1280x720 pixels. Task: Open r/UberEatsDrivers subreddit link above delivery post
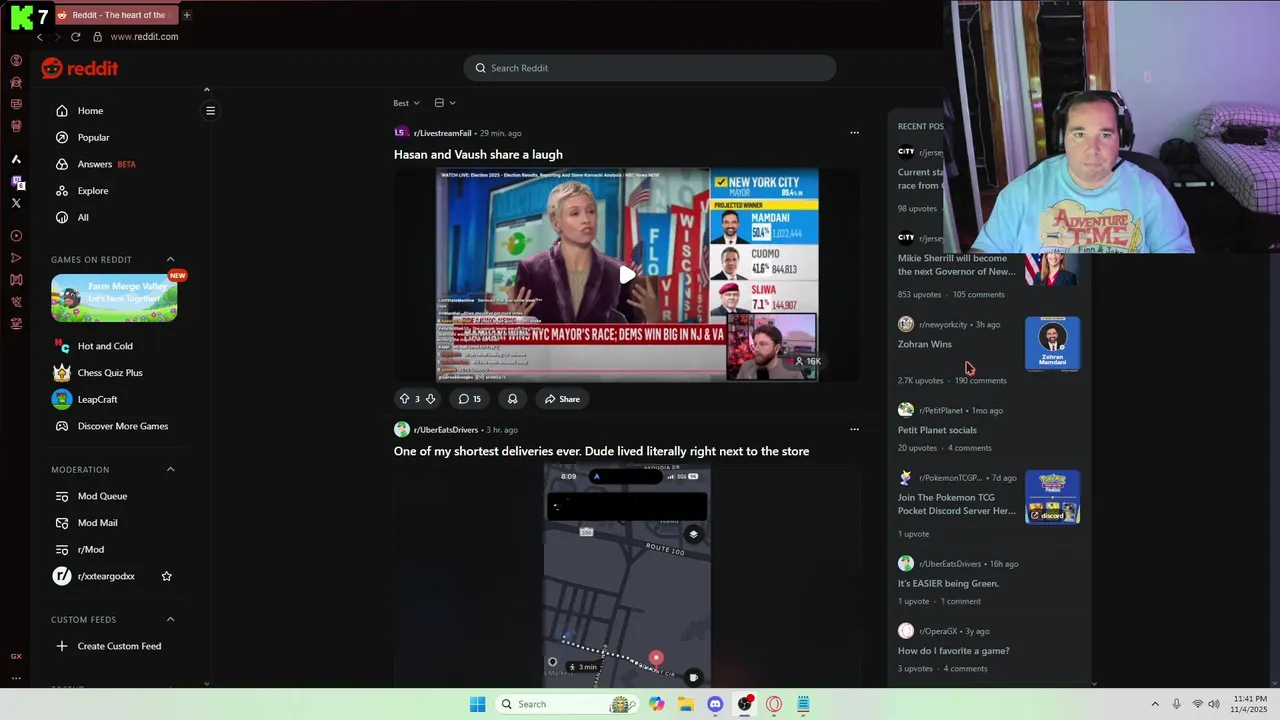(x=445, y=430)
